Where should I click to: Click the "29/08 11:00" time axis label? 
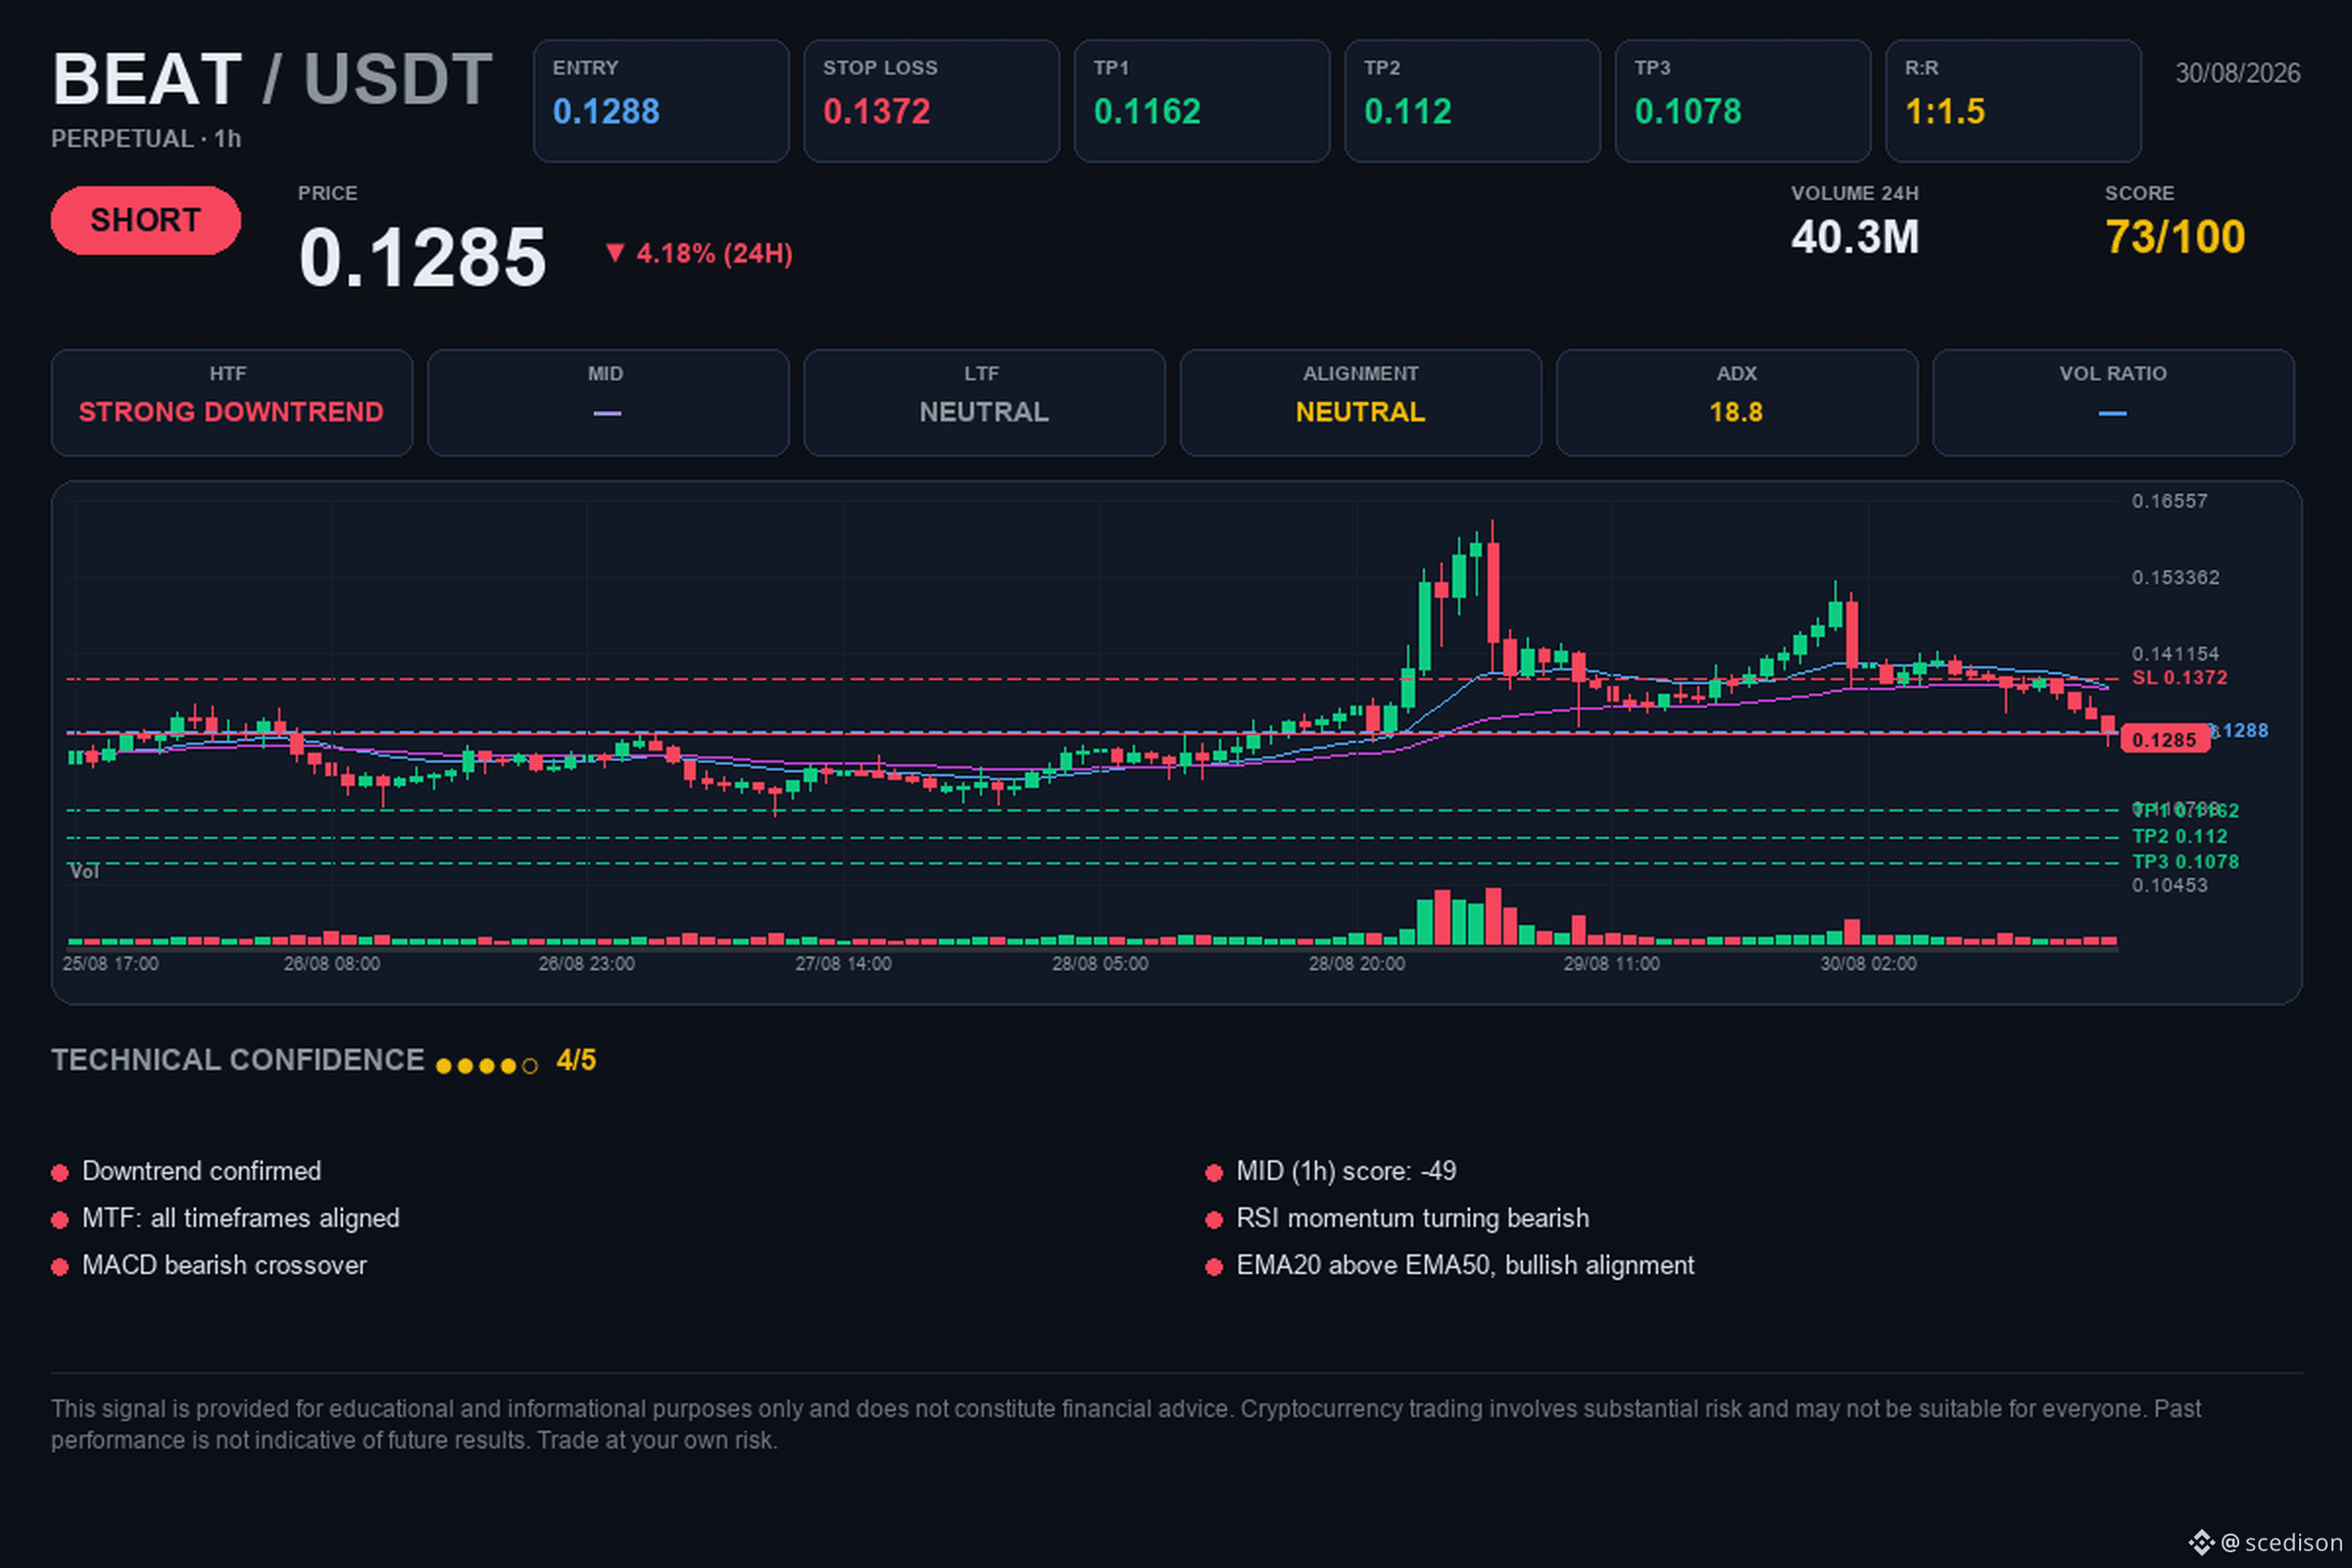point(1612,964)
